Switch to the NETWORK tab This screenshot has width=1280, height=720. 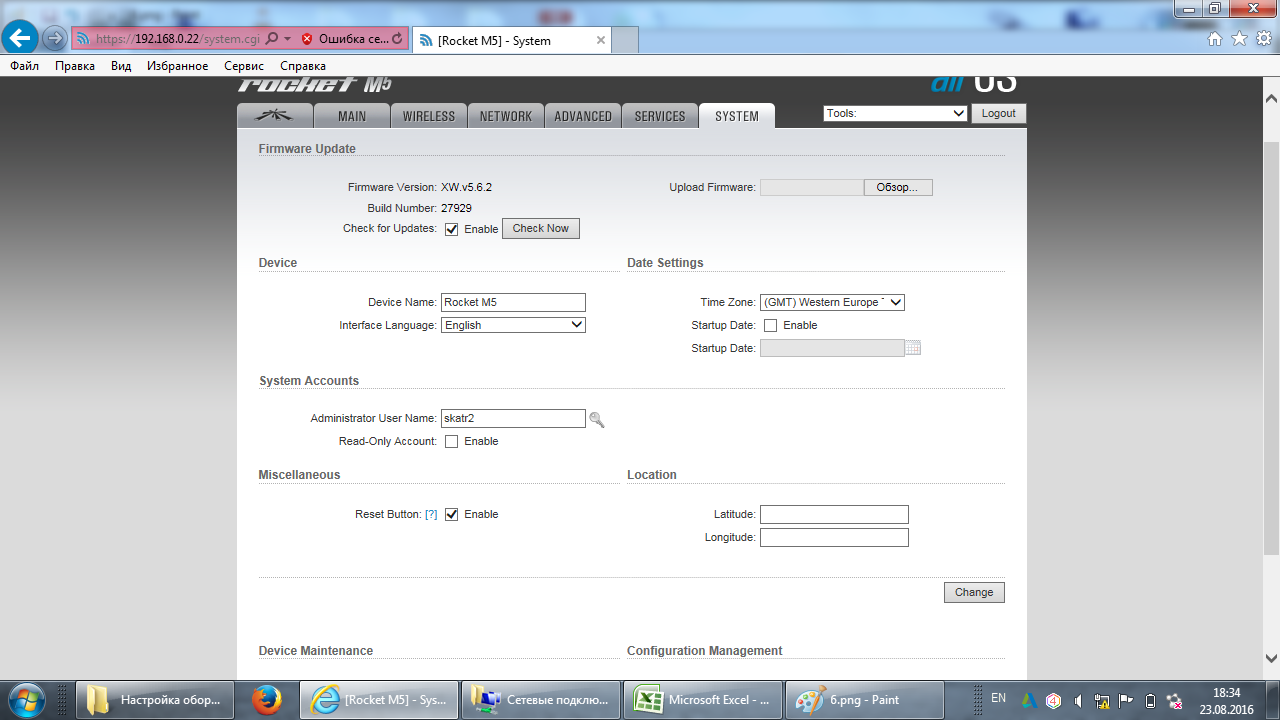[x=506, y=116]
